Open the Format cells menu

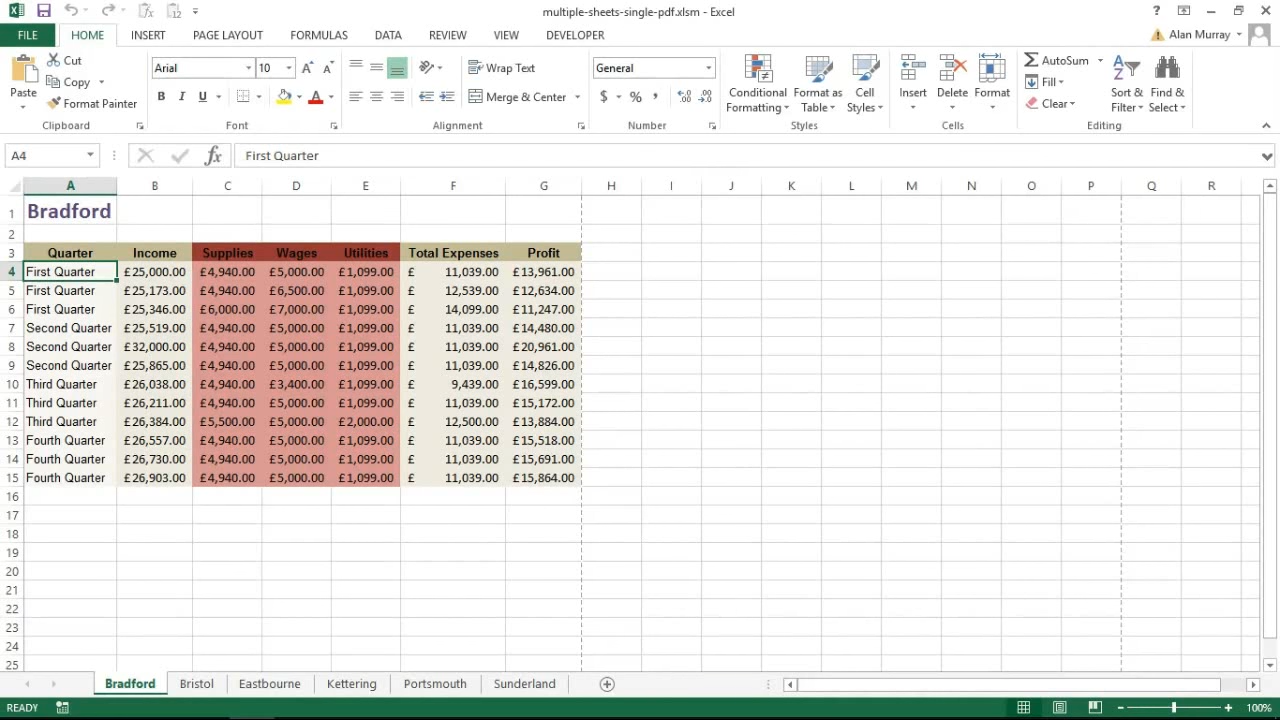[x=992, y=84]
